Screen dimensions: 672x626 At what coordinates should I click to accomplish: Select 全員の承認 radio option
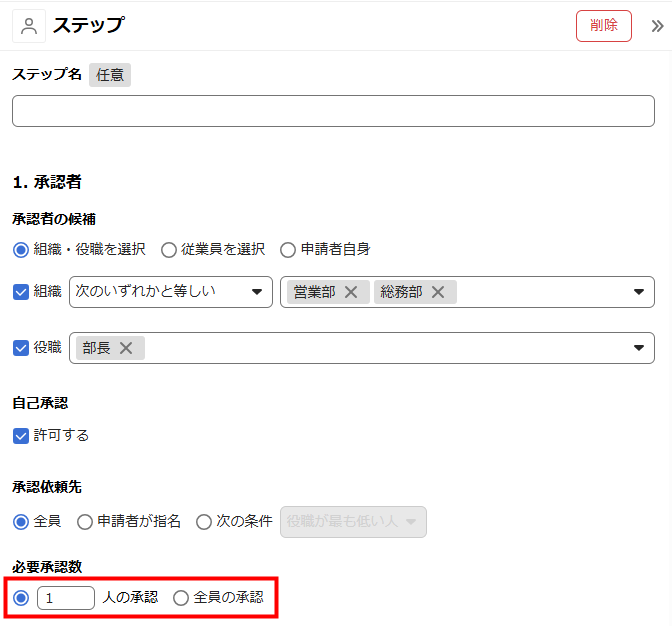[181, 598]
